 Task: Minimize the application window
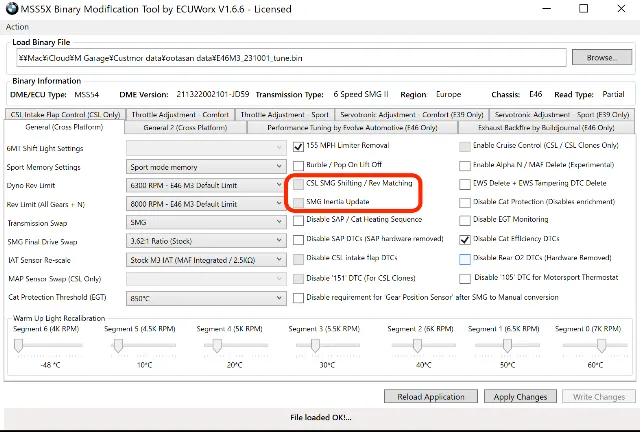tap(547, 9)
